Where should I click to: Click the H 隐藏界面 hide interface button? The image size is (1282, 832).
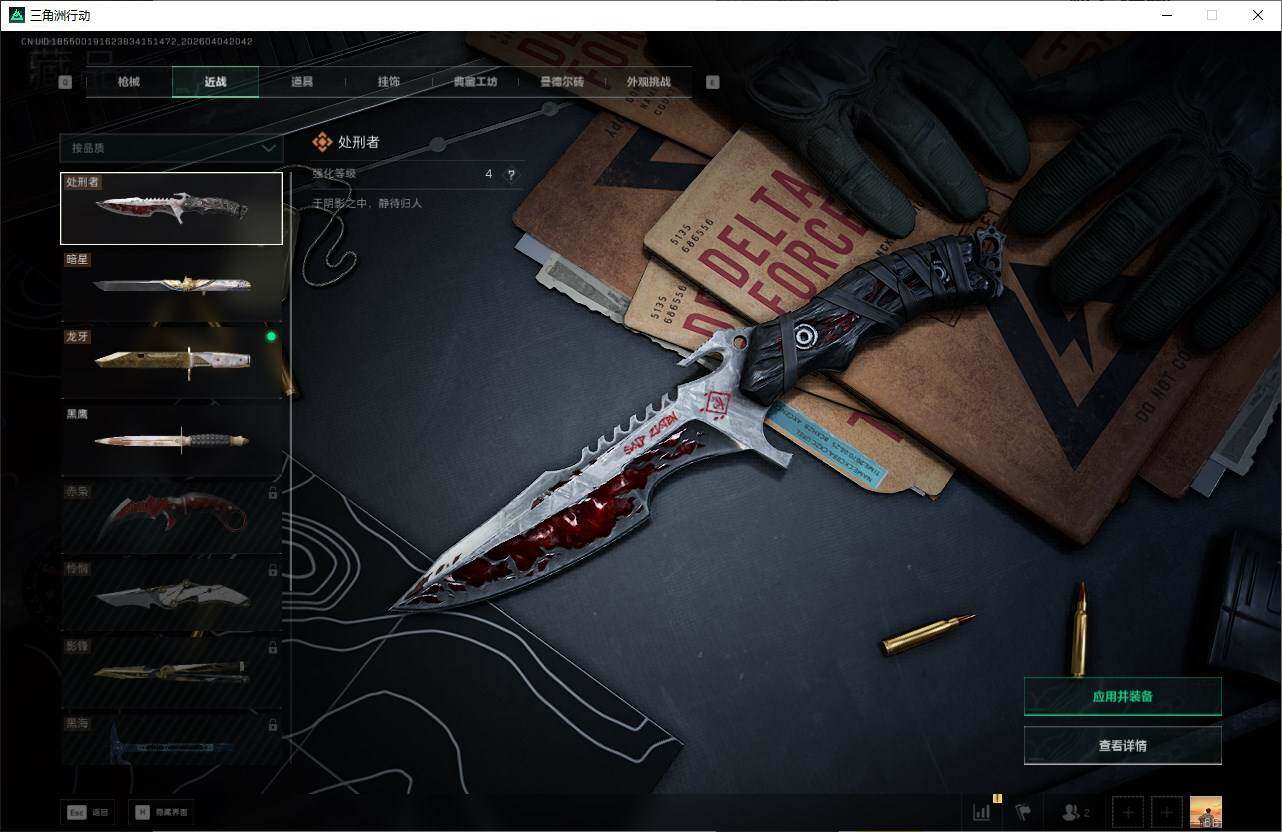tap(161, 812)
